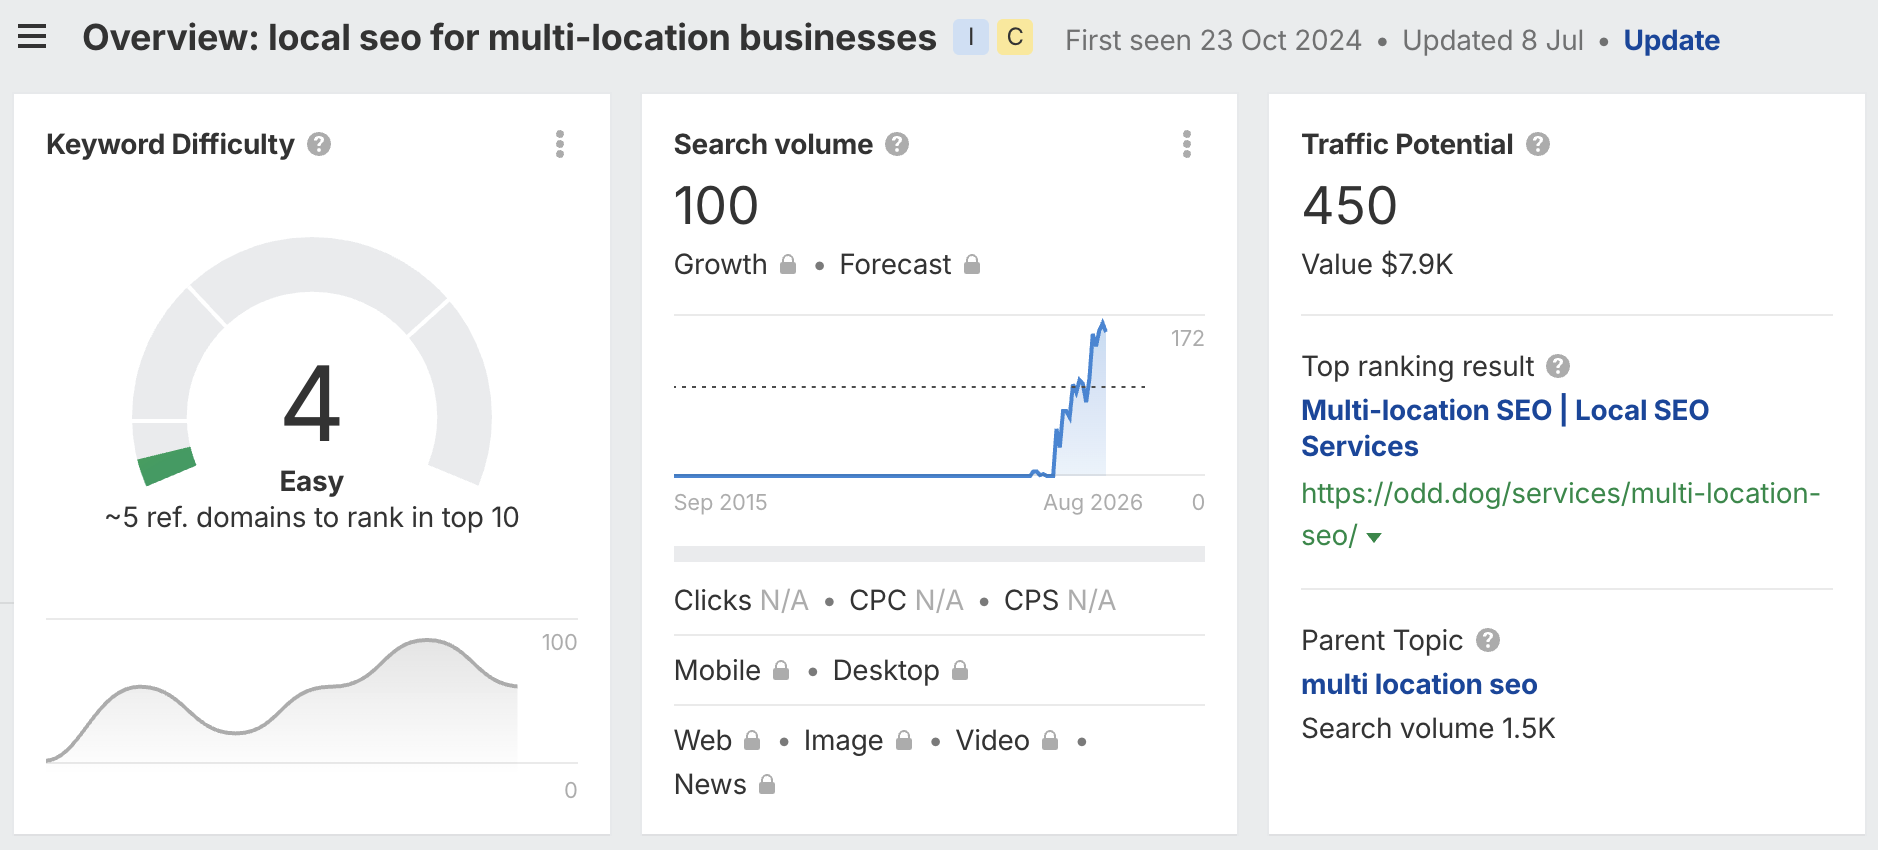Viewport: 1878px width, 850px height.
Task: Expand the odd.dog URL dropdown arrow
Action: (x=1374, y=538)
